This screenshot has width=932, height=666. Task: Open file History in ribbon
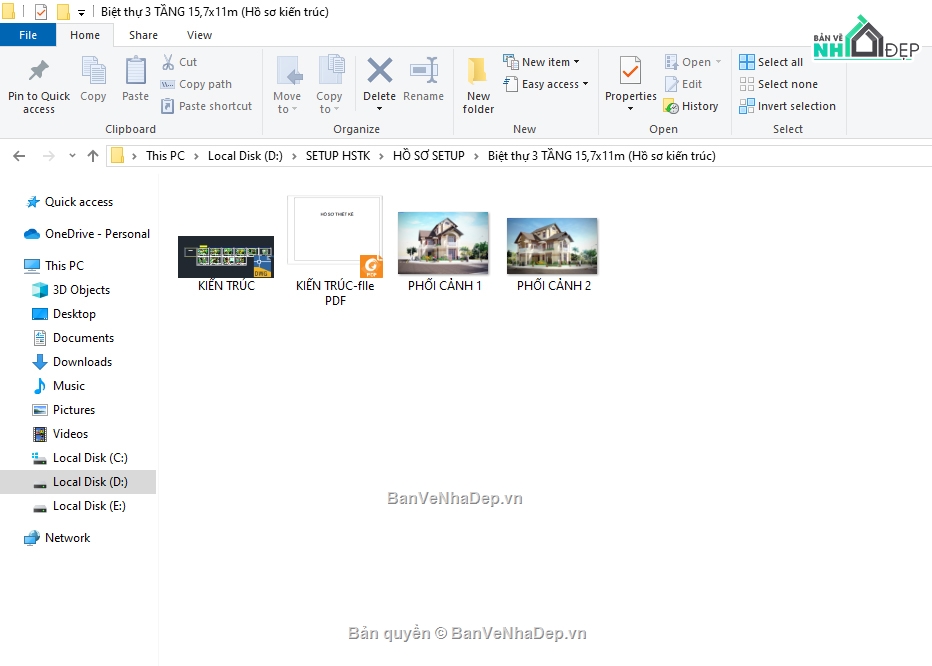[691, 106]
